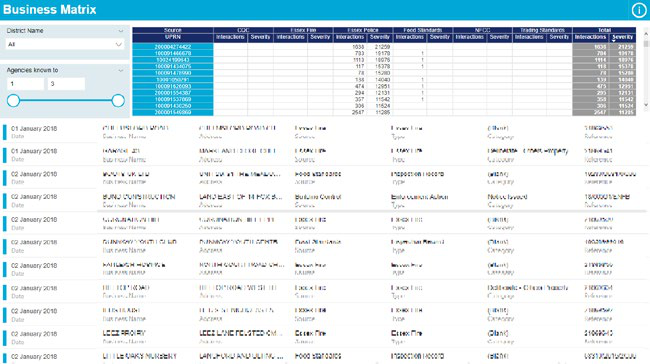Sort by Interactions under Essex Police
Image resolution: width=650 pixels, height=364 pixels.
(x=350, y=37)
